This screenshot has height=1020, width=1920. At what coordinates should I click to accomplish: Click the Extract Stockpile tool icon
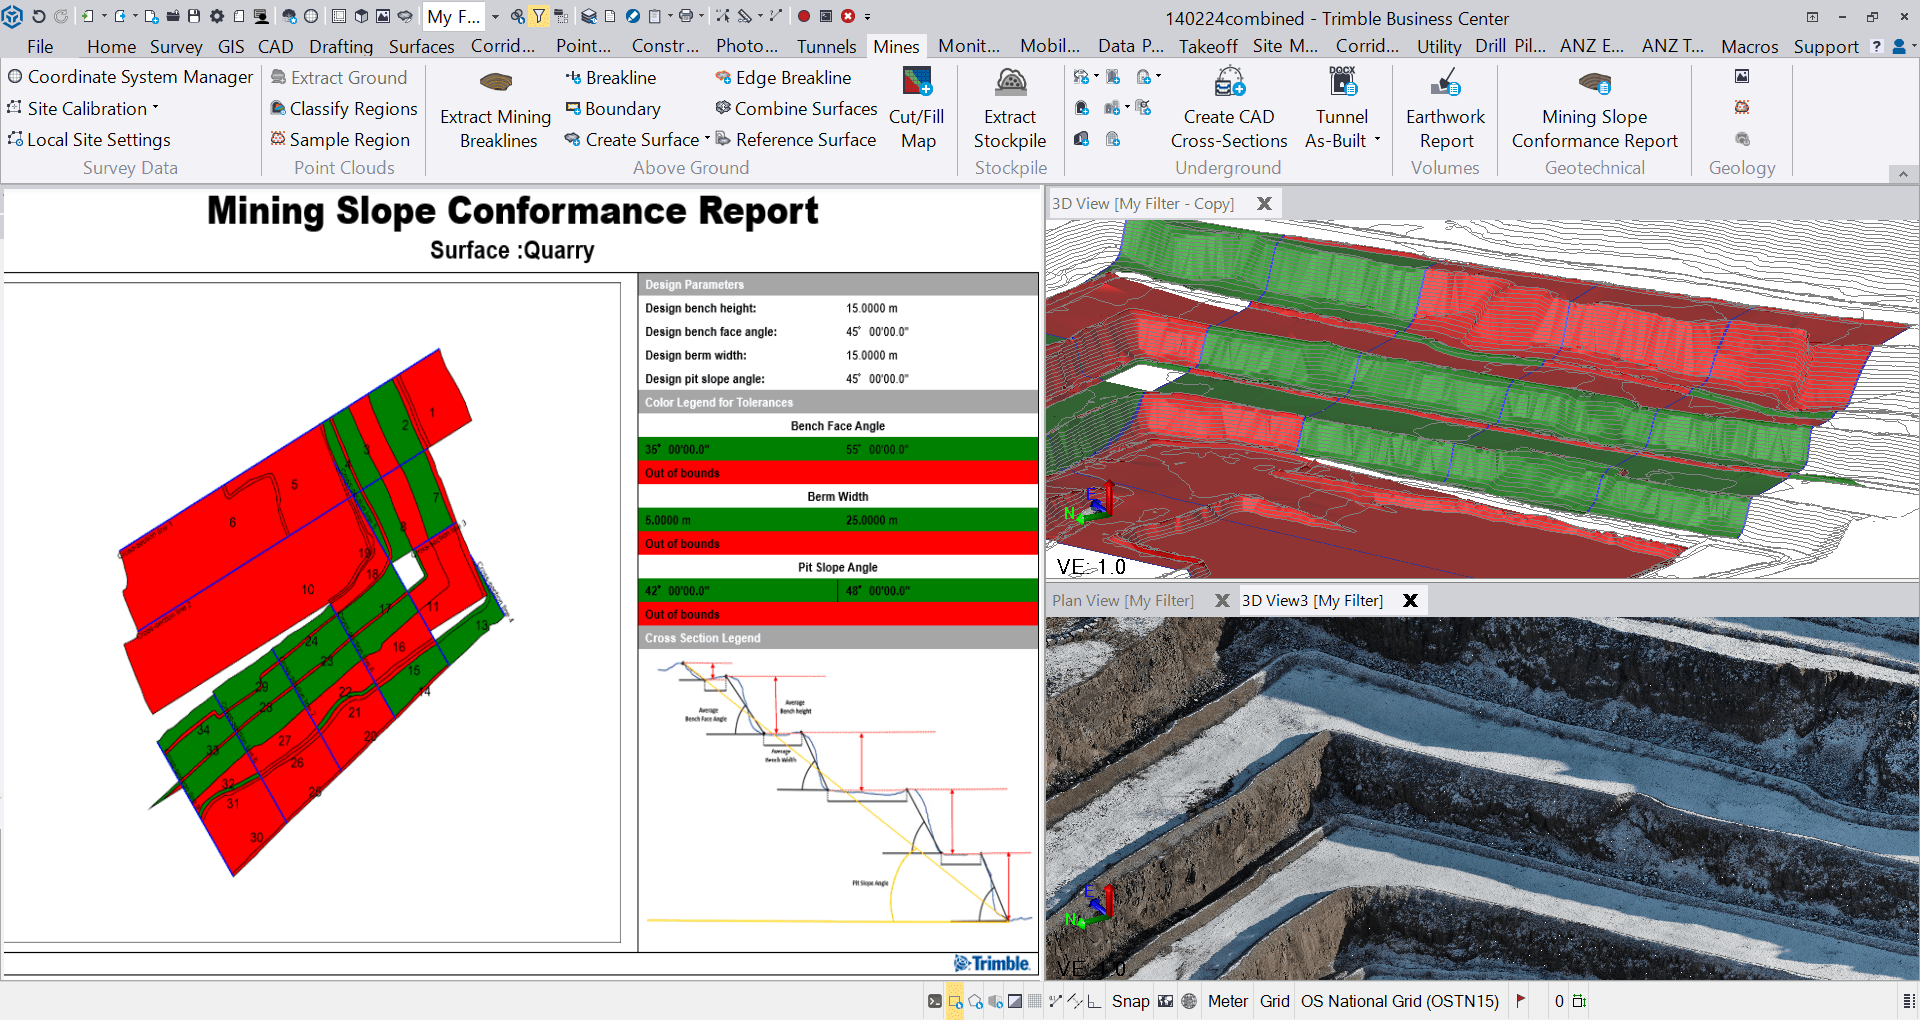(1010, 82)
